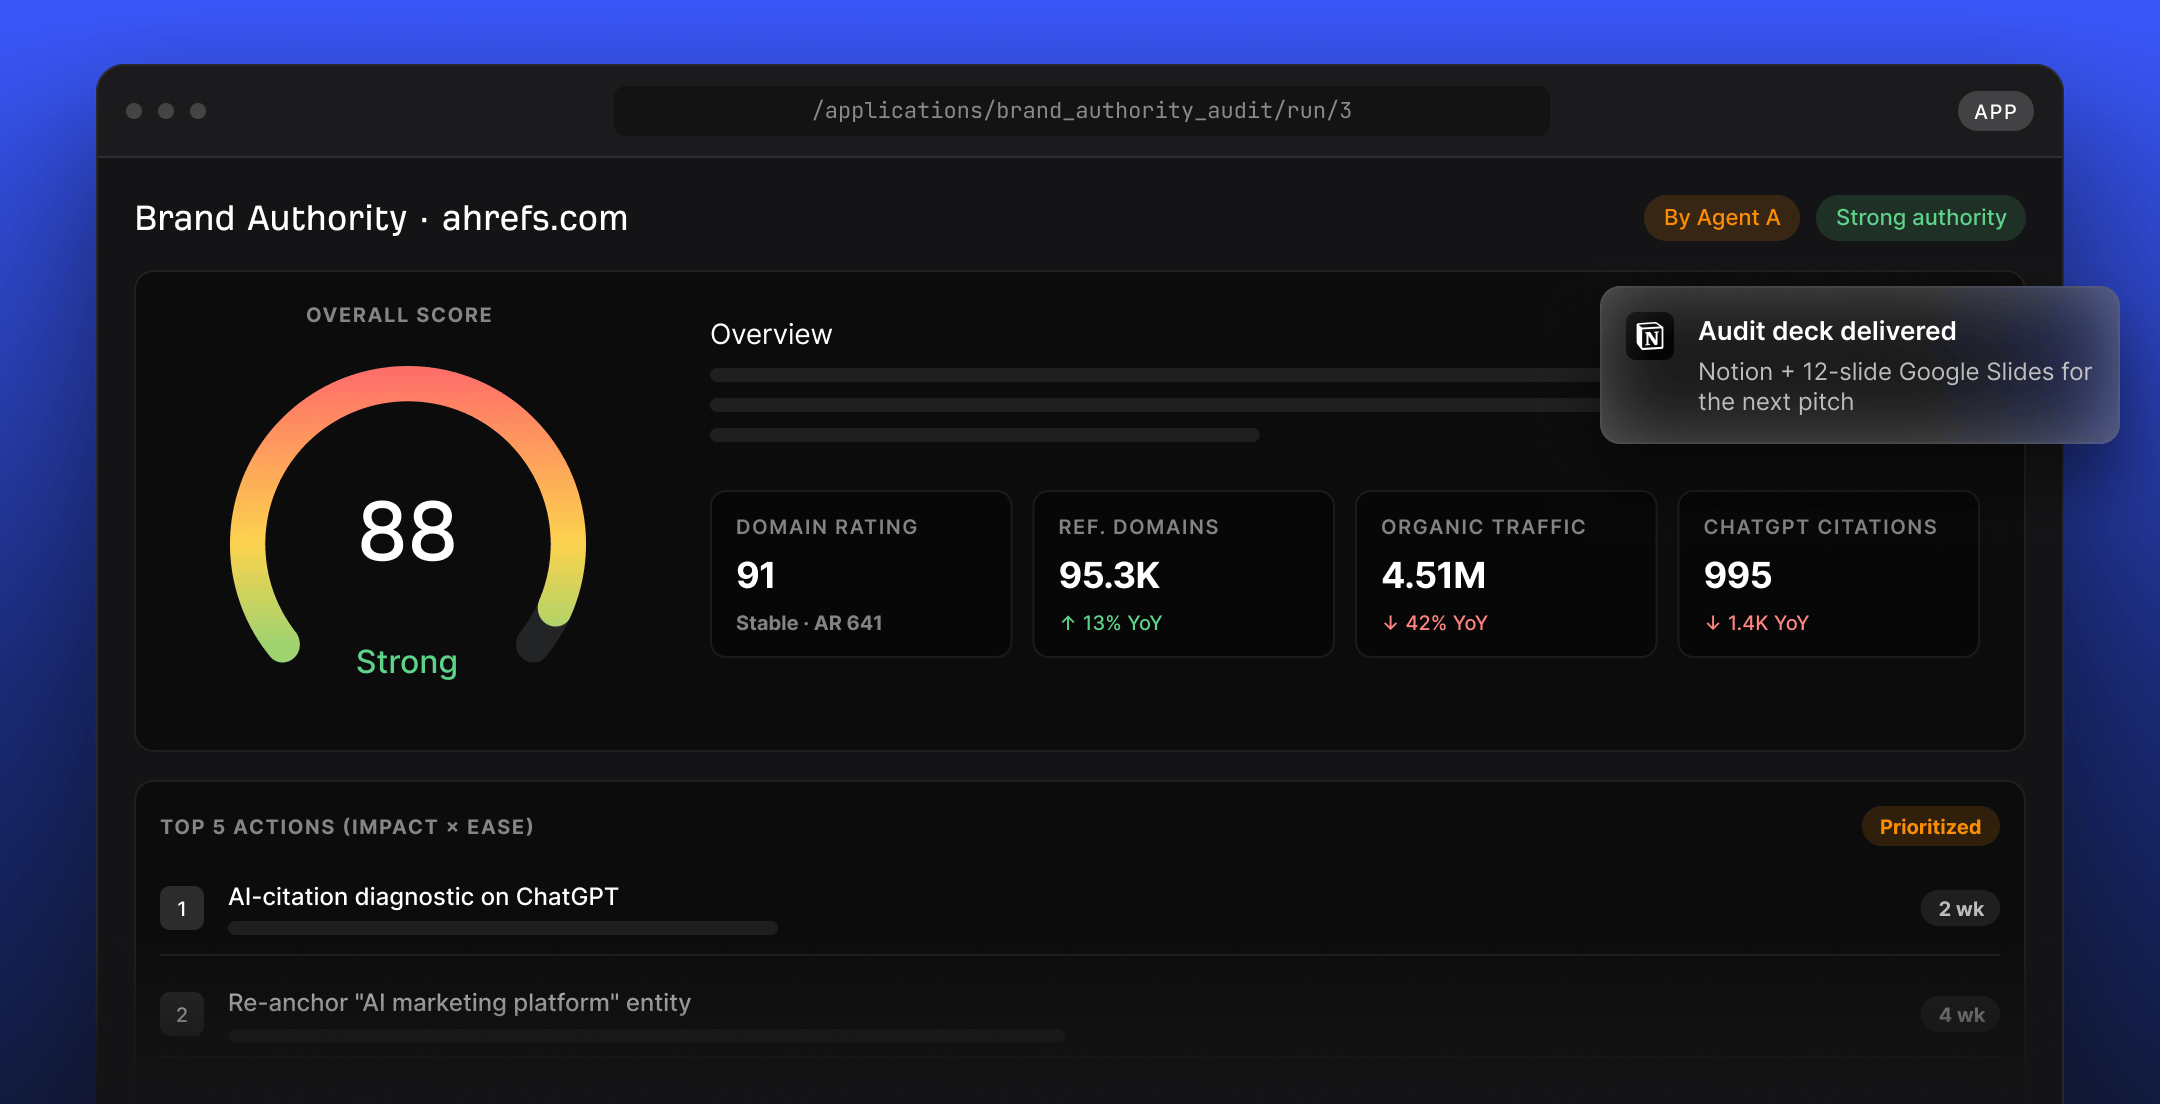This screenshot has width=2160, height=1104.
Task: Click the Stable · AR 641 text
Action: [x=809, y=623]
